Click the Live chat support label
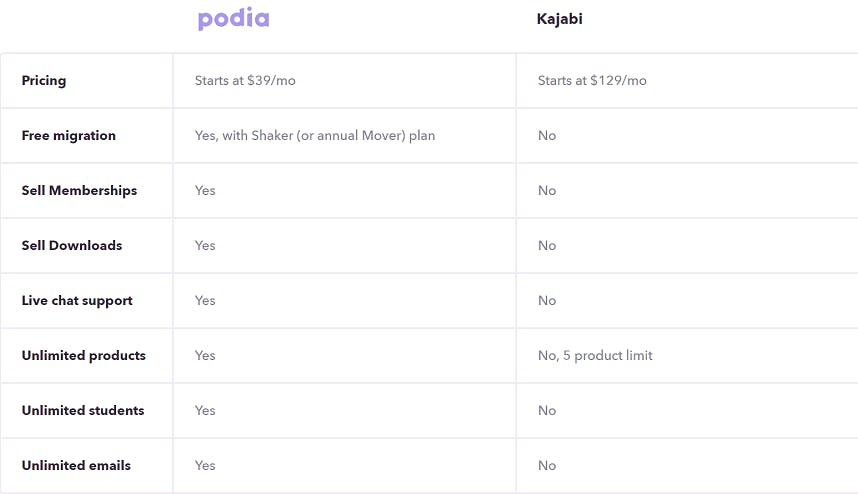858x494 pixels. point(77,300)
